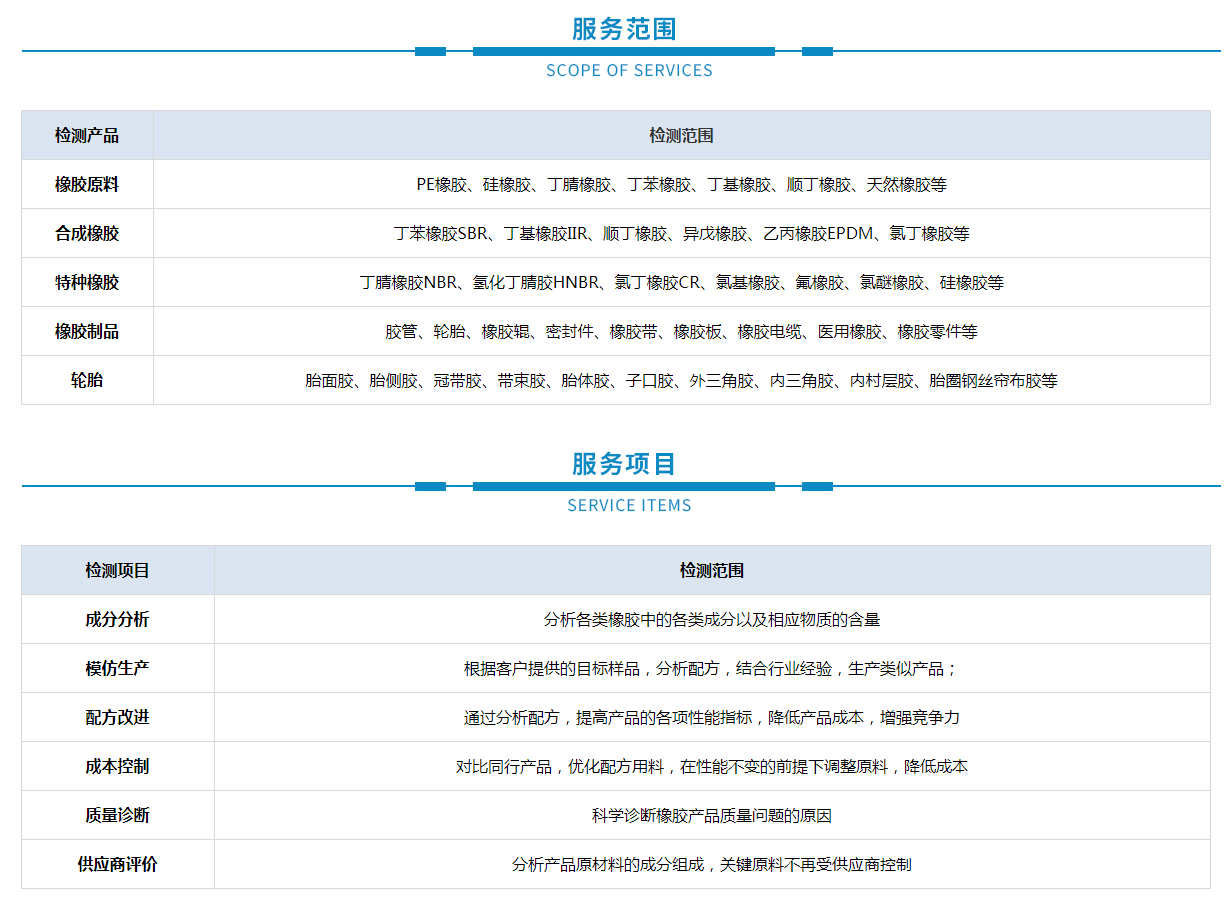Click the 服务项目 section heading
The image size is (1232, 907).
coord(624,464)
